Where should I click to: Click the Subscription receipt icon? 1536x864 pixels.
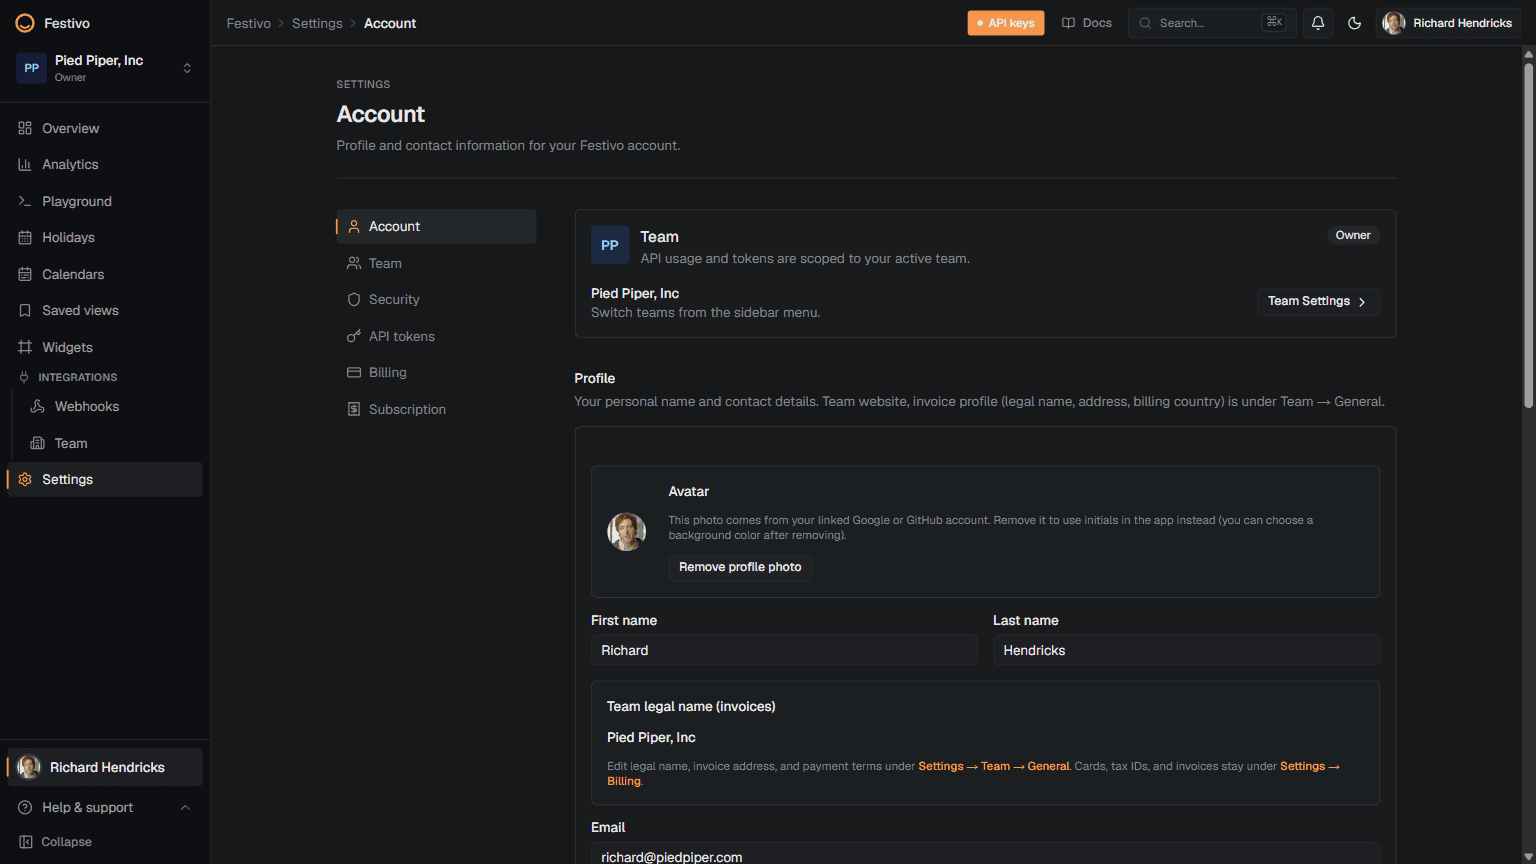pyautogui.click(x=354, y=409)
